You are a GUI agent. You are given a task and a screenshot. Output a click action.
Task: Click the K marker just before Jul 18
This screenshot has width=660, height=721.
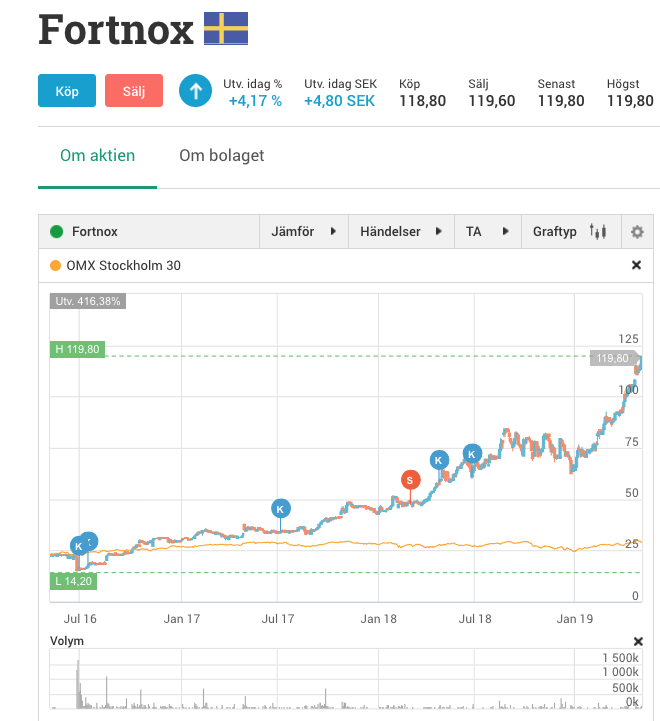[x=472, y=454]
